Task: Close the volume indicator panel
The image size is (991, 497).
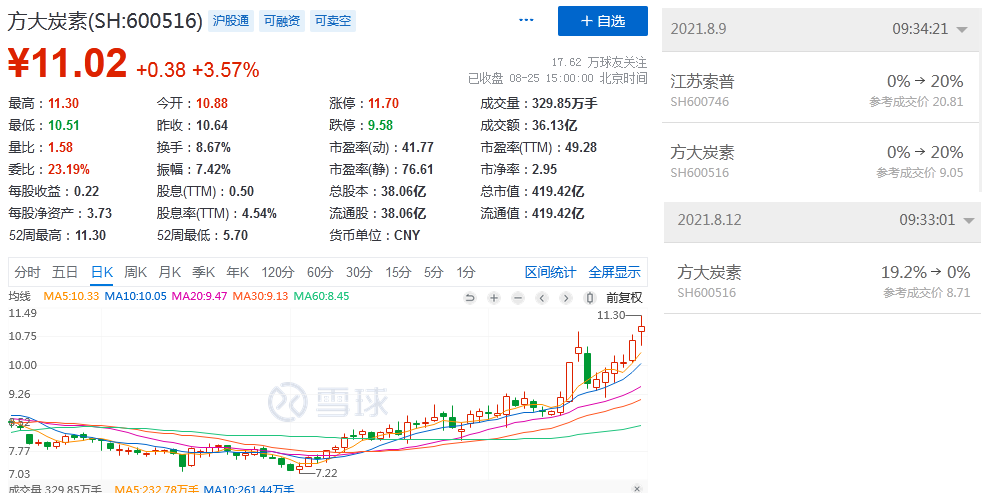Action: pyautogui.click(x=637, y=489)
